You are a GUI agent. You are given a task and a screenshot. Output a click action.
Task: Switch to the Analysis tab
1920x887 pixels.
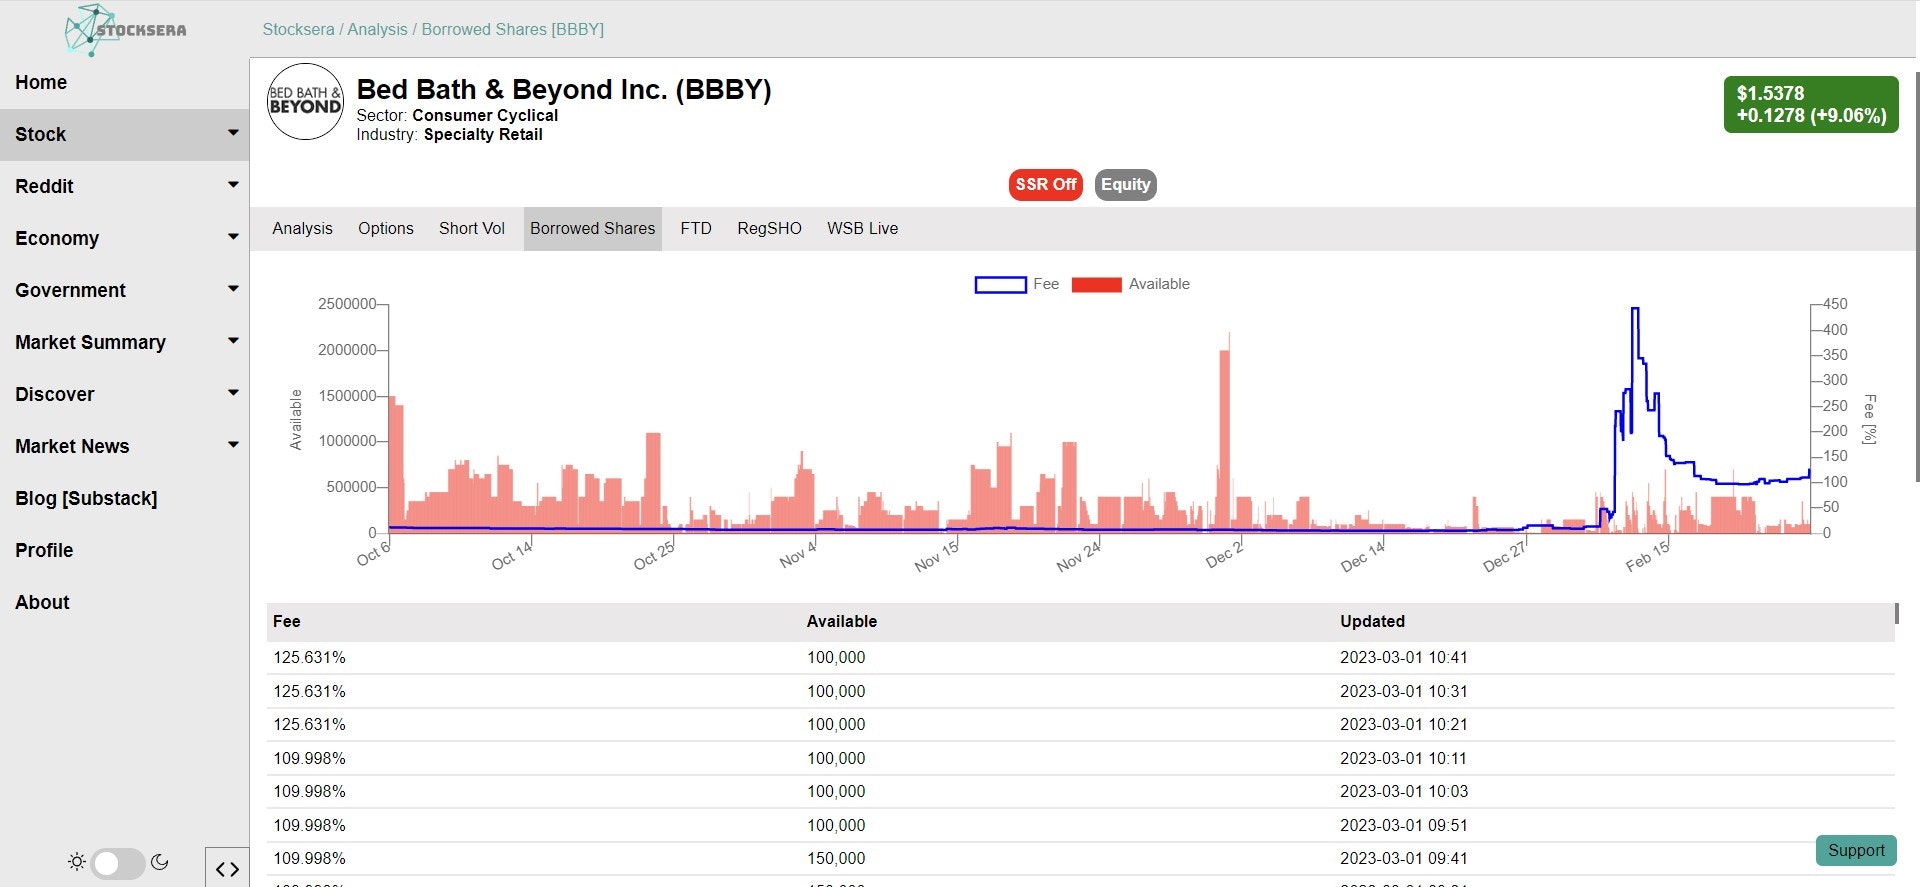point(302,228)
